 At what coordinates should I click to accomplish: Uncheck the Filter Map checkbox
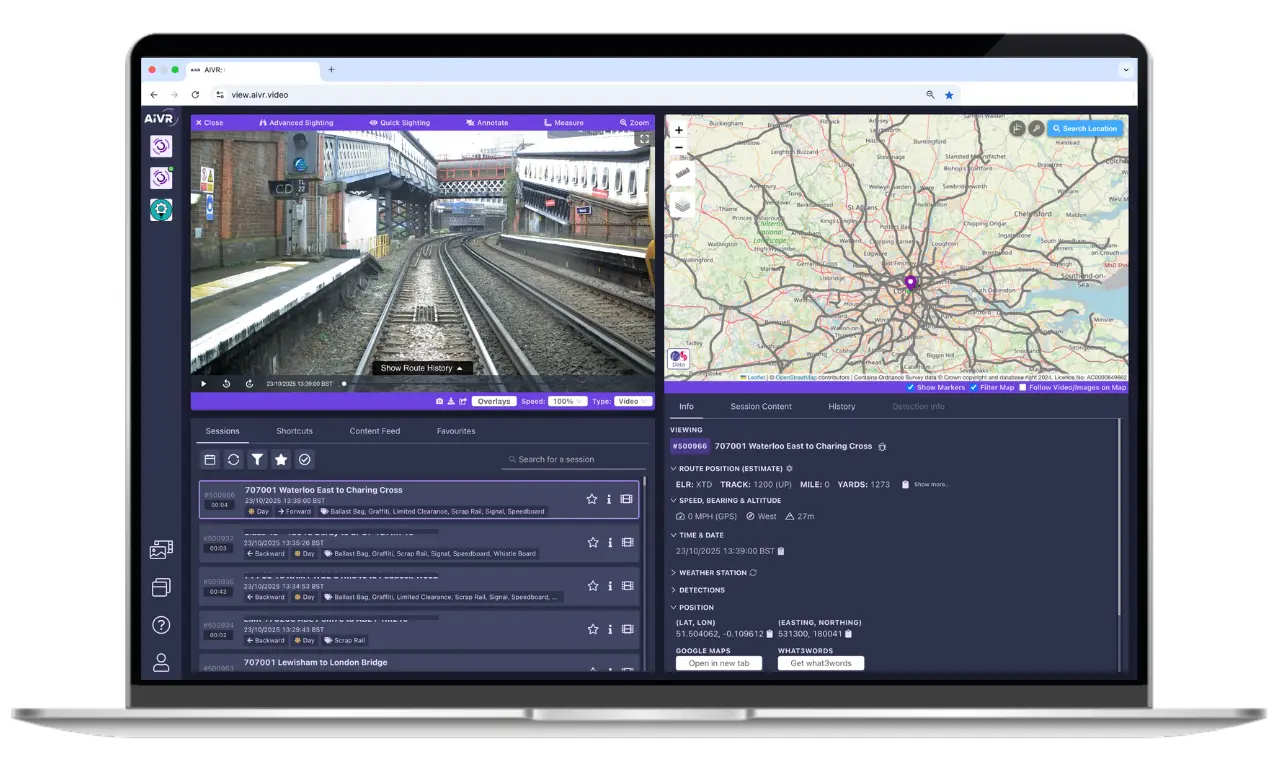[974, 388]
